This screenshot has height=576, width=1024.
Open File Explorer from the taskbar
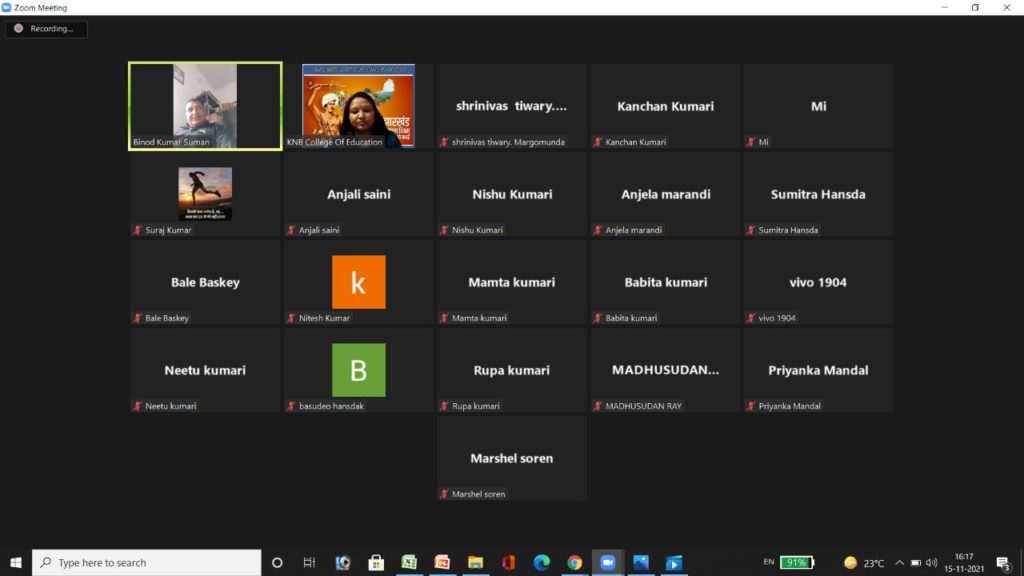tap(475, 562)
